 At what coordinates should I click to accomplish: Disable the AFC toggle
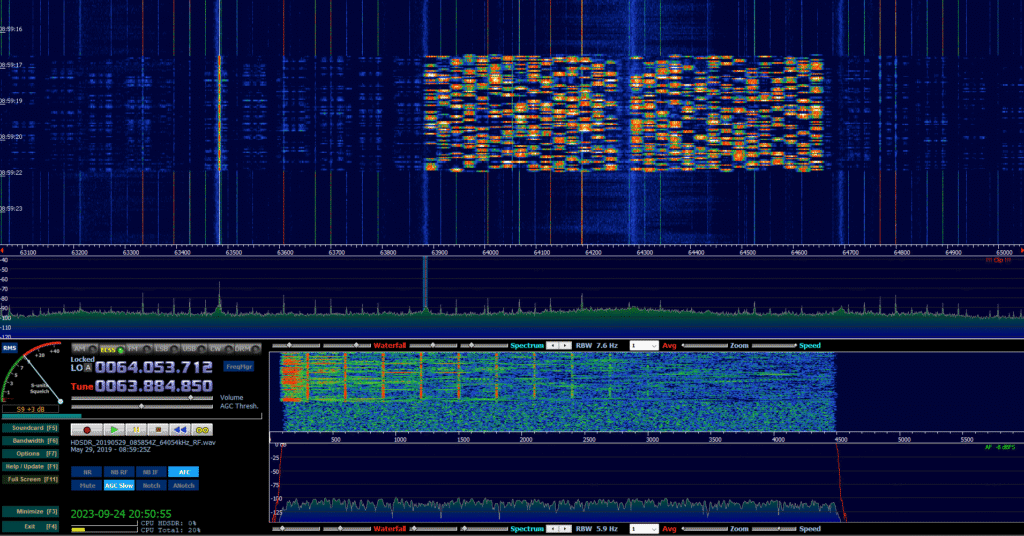click(184, 471)
